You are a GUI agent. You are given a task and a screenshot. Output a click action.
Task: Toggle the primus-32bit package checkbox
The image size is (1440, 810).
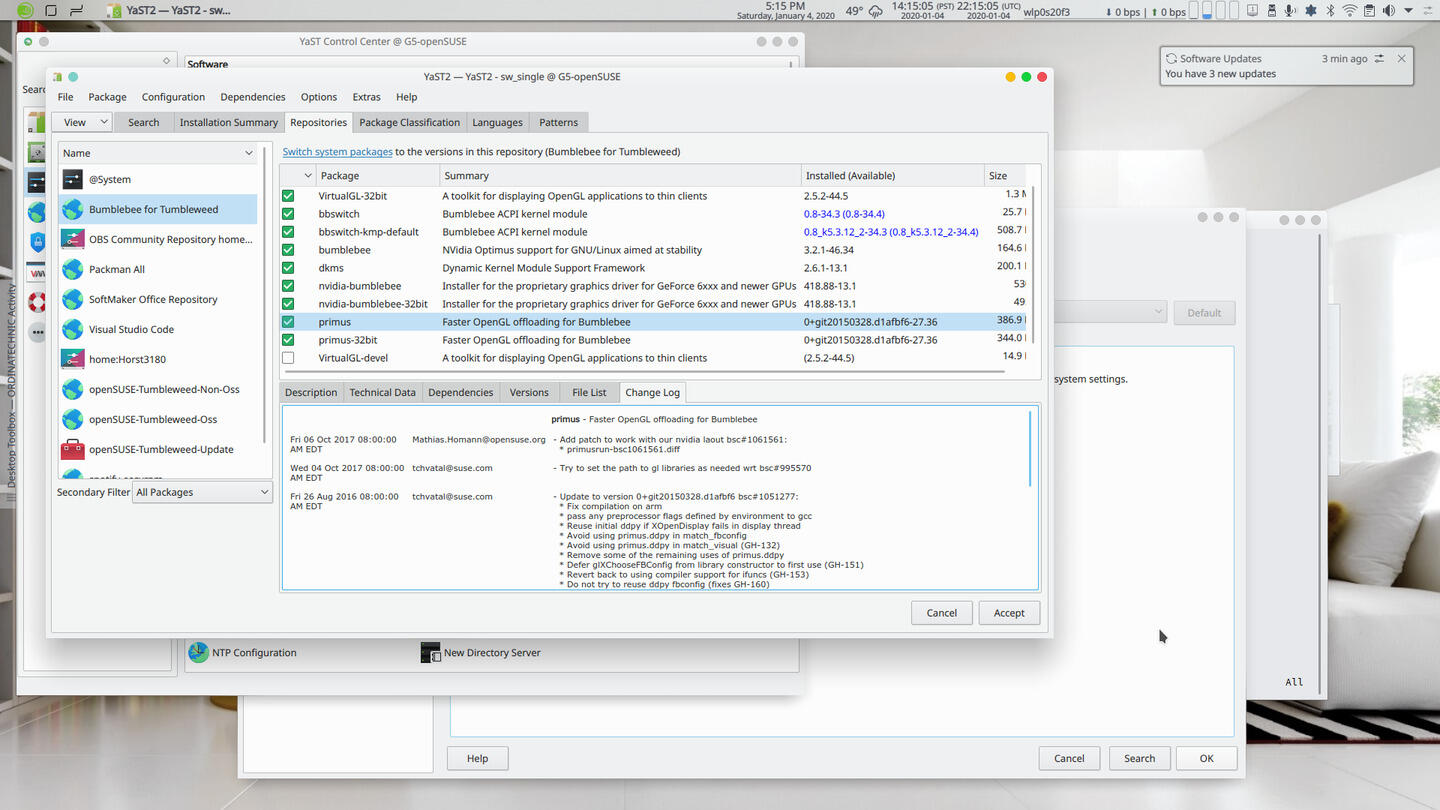pos(288,340)
